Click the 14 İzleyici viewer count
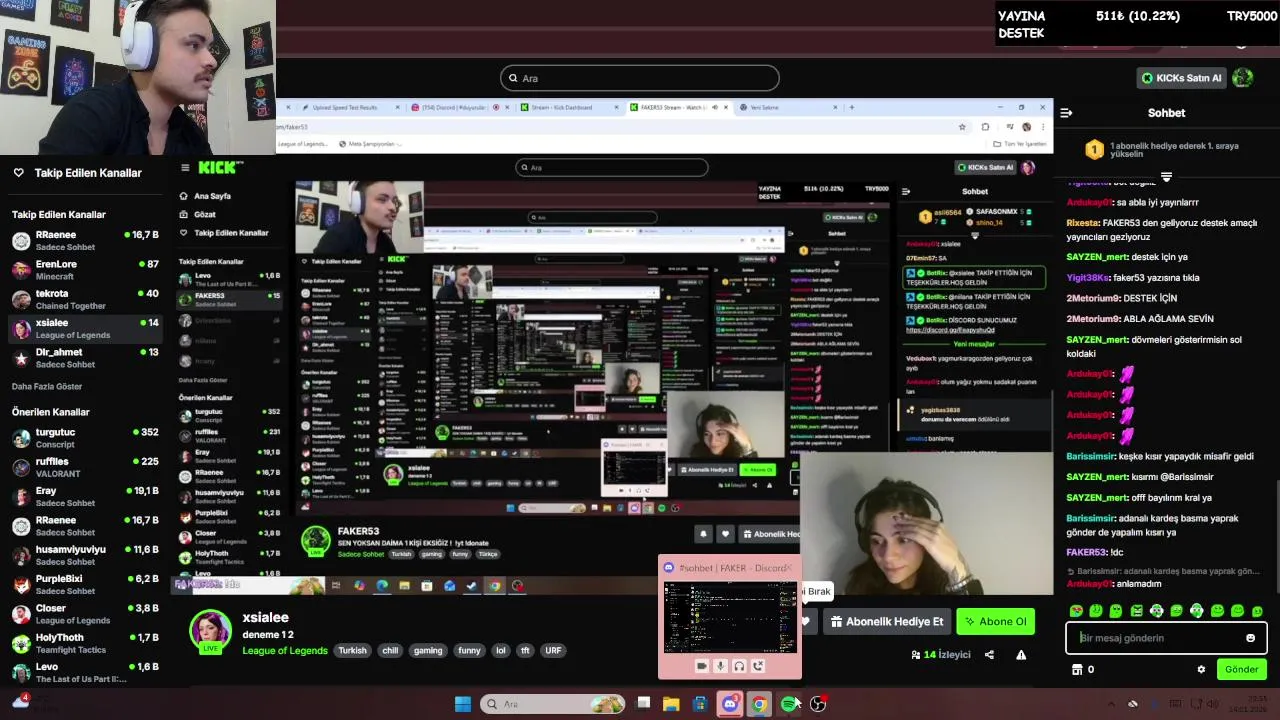Viewport: 1280px width, 720px height. 941,655
